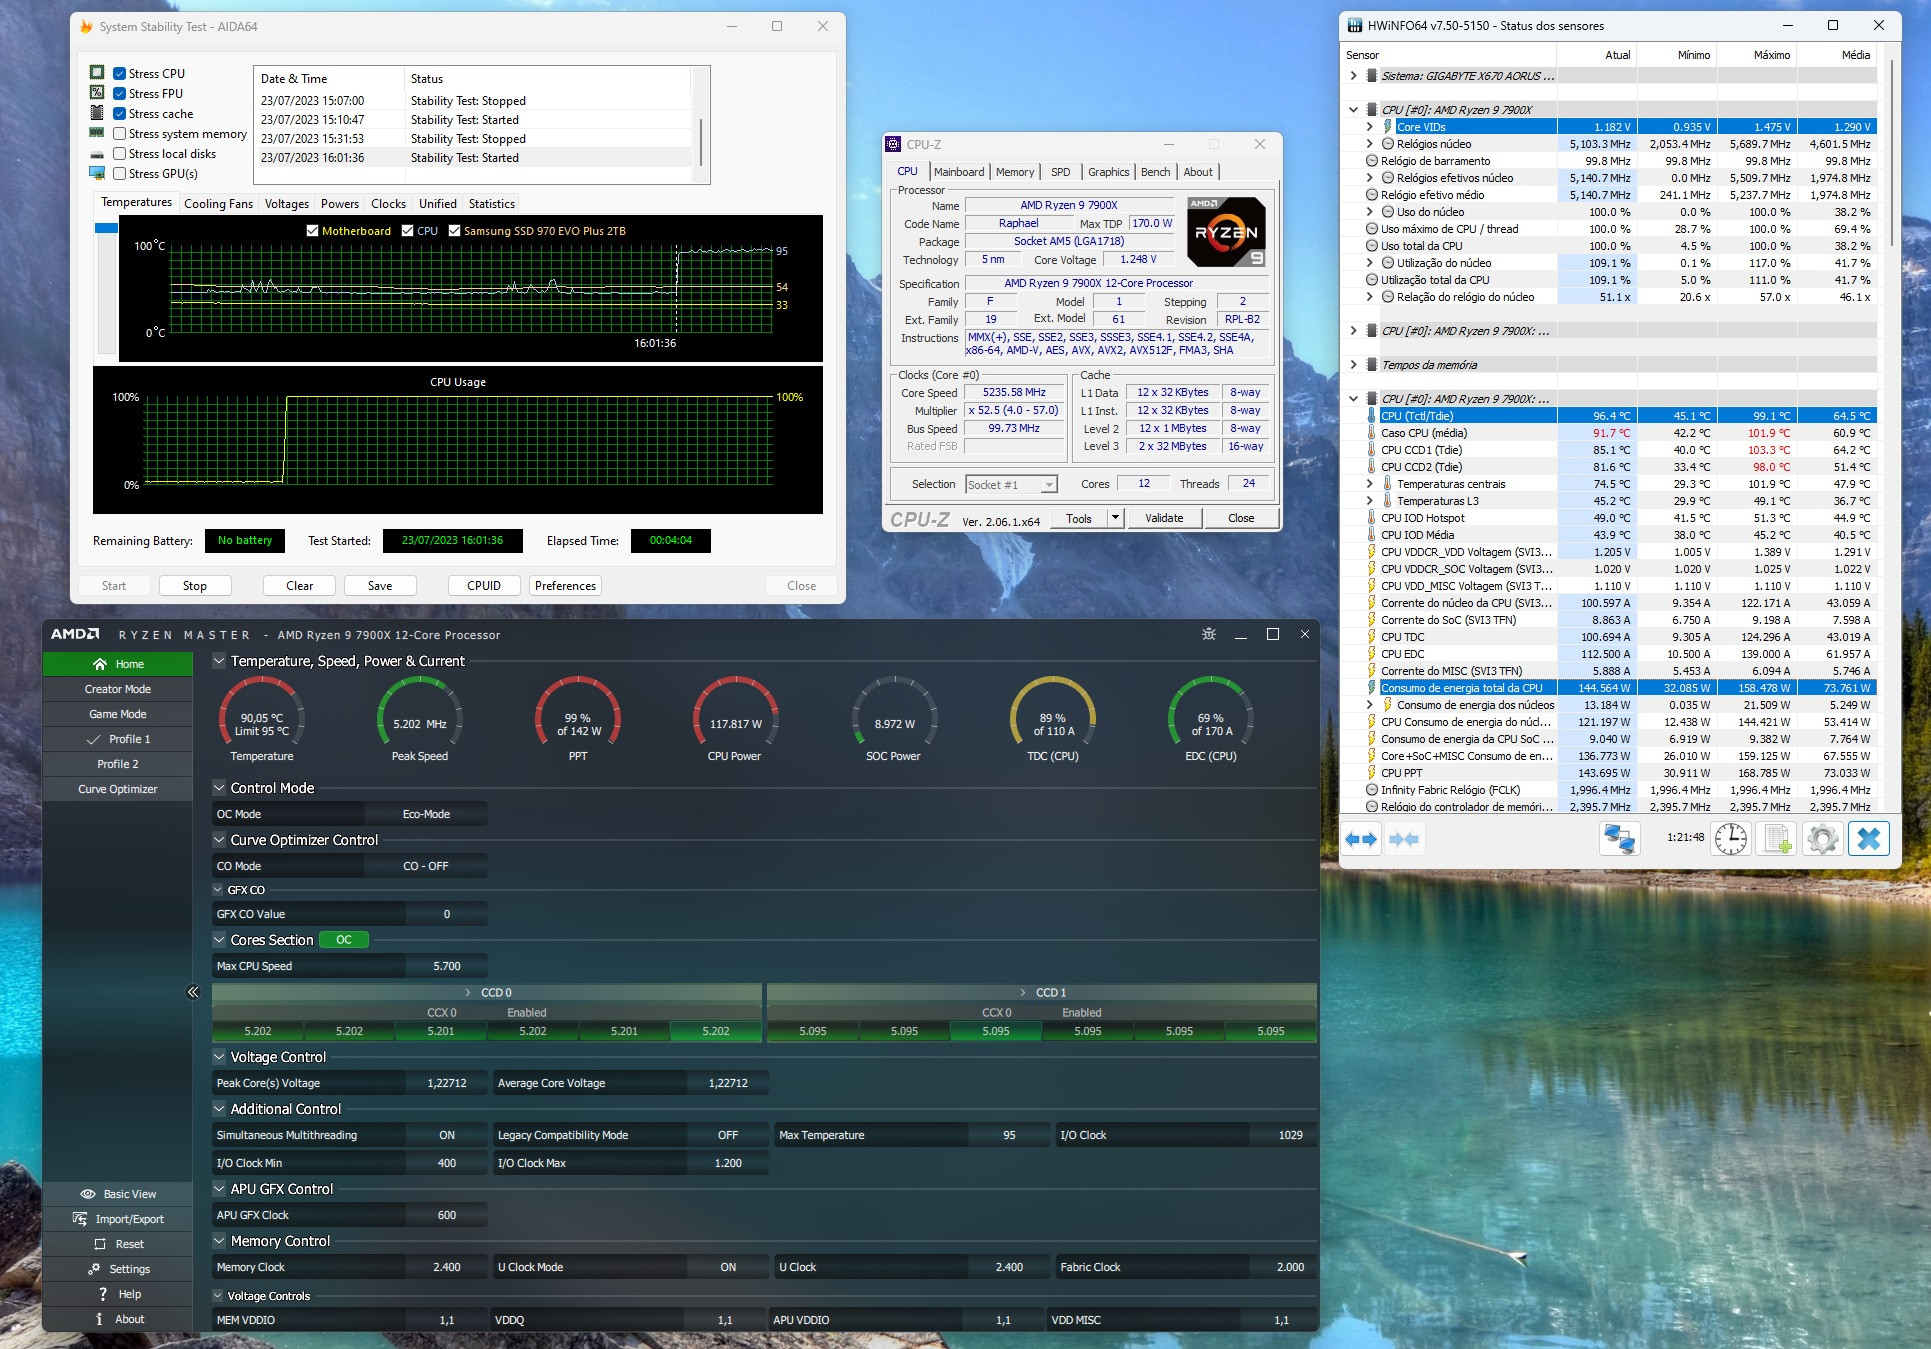Click the Help question mark icon
This screenshot has width=1931, height=1349.
pyautogui.click(x=102, y=1294)
